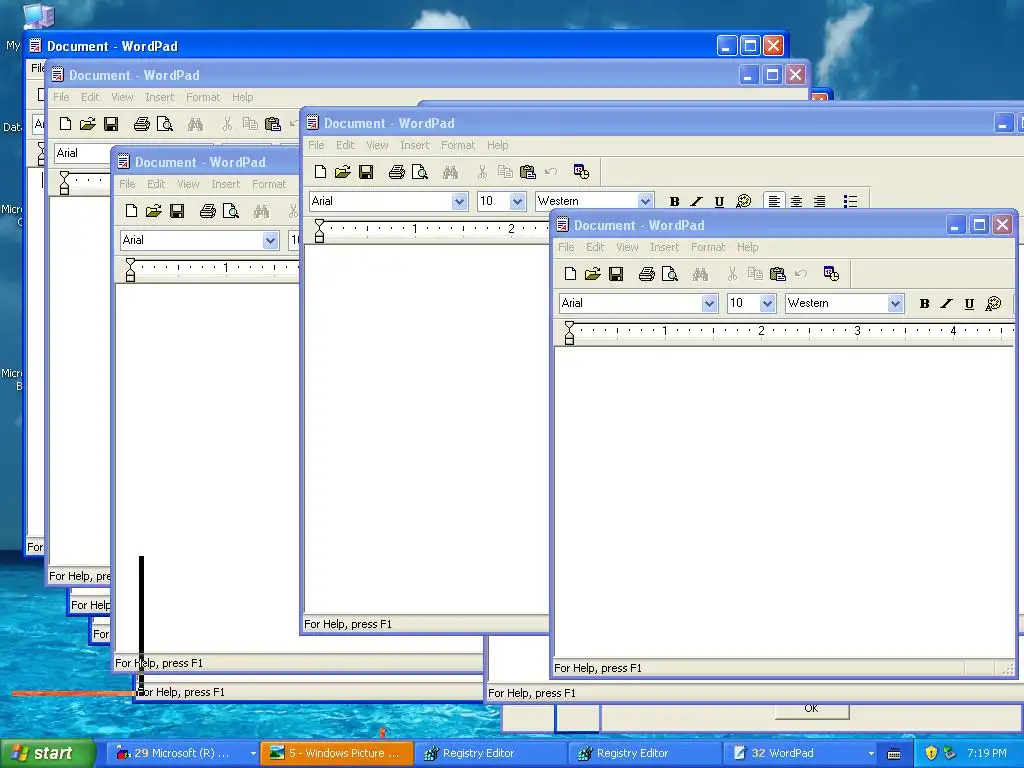Click Open in WordPad window with alignment buttons
The height and width of the screenshot is (768, 1024).
[x=343, y=172]
